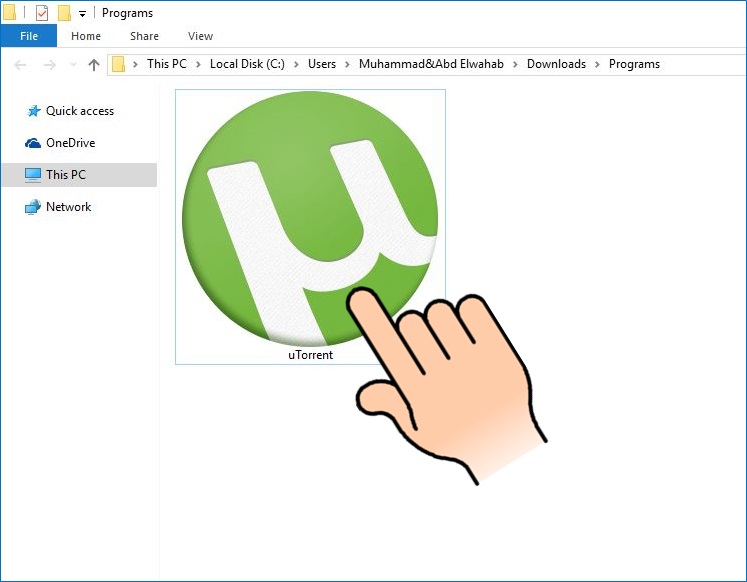Click the Network icon in sidebar
Screen dimensions: 747x582
(x=33, y=207)
